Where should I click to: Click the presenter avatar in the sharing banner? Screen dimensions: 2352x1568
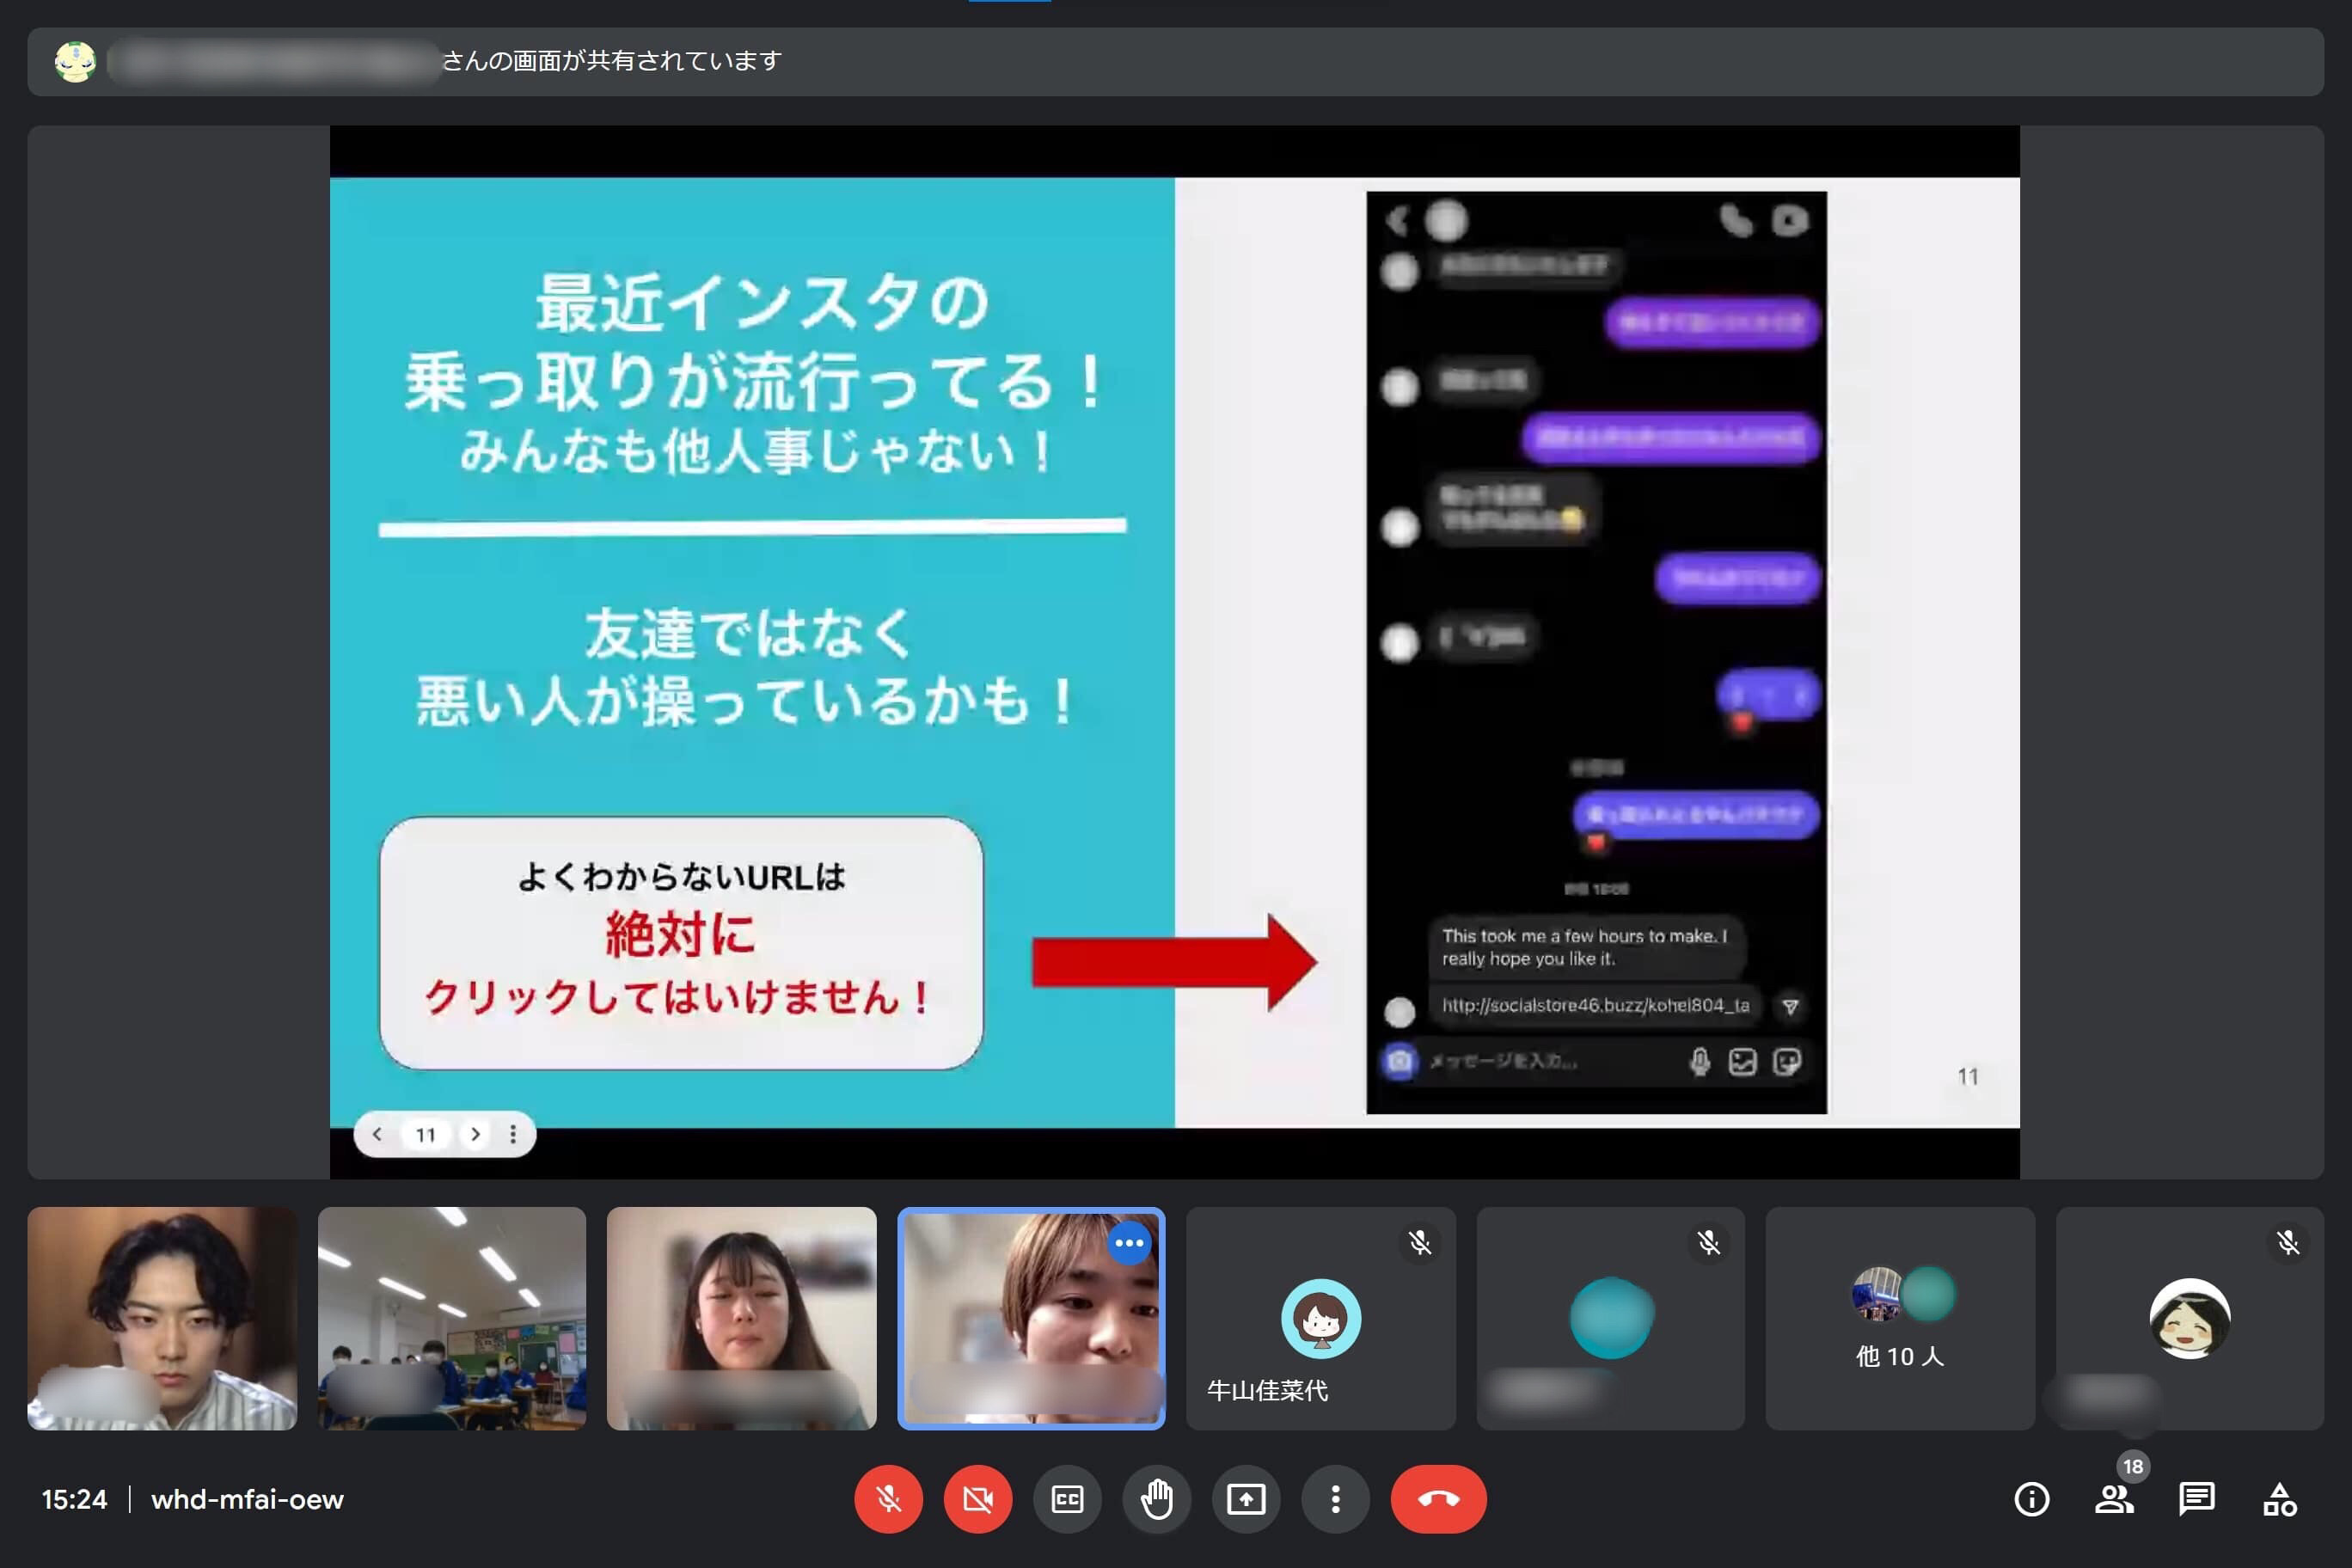point(75,62)
